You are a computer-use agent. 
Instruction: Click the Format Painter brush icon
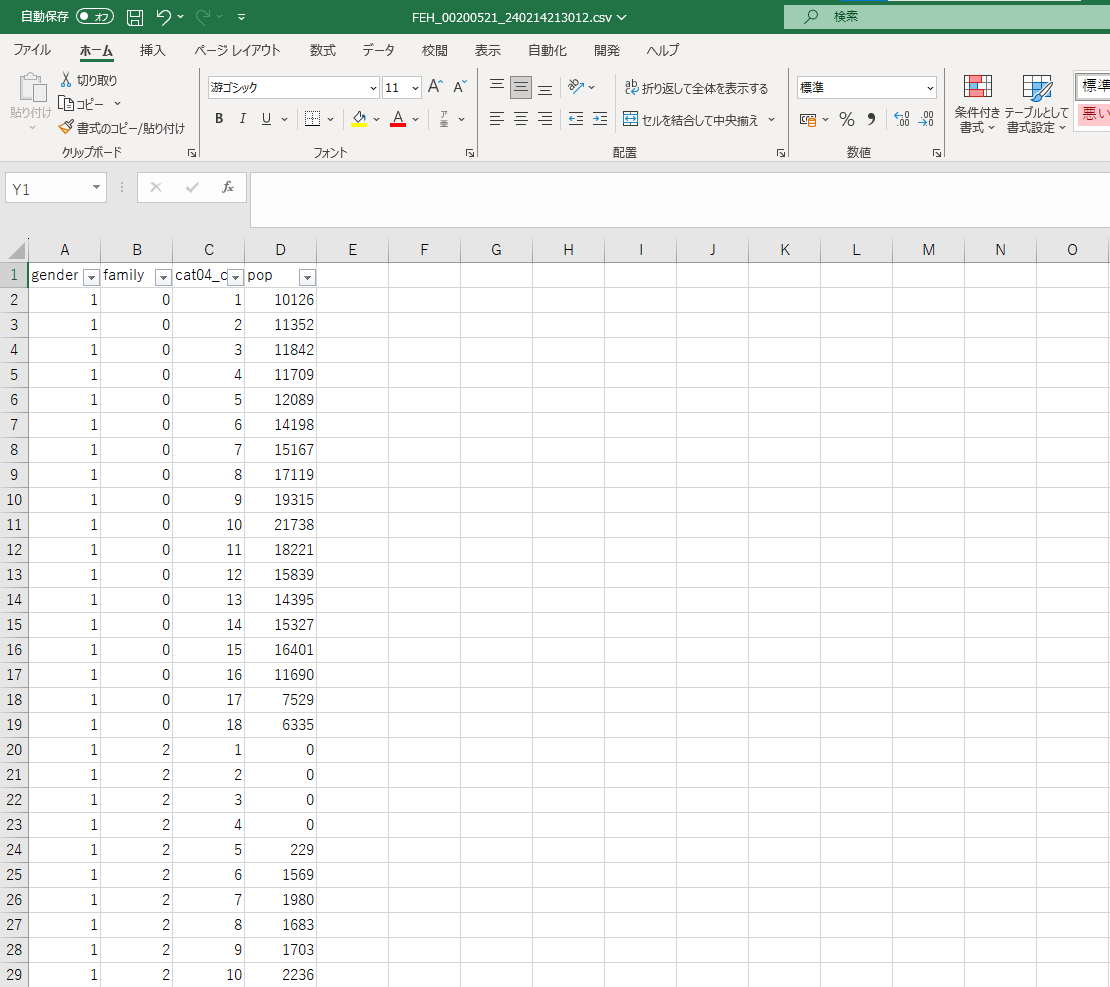(x=66, y=128)
